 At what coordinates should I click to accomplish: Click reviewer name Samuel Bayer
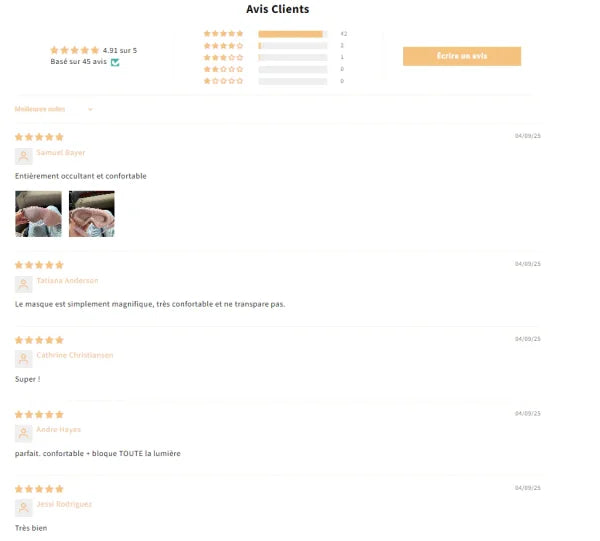coord(61,152)
